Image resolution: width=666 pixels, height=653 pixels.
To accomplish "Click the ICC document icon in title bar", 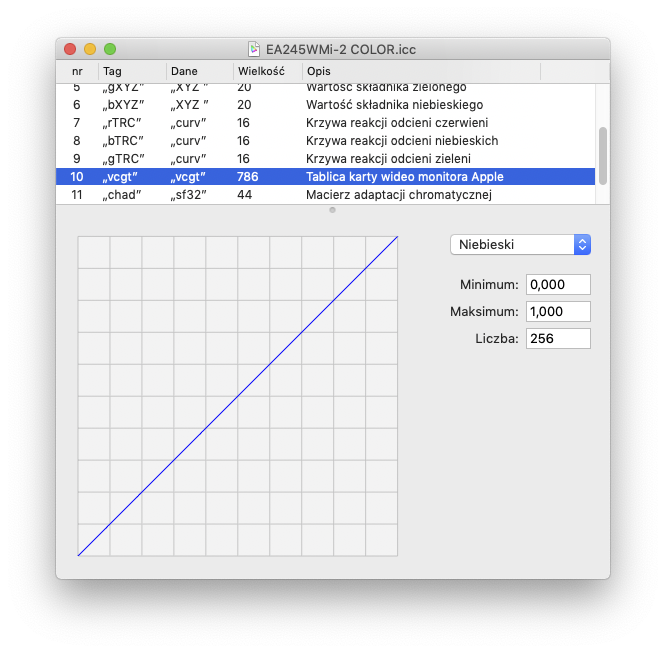I will tap(254, 49).
